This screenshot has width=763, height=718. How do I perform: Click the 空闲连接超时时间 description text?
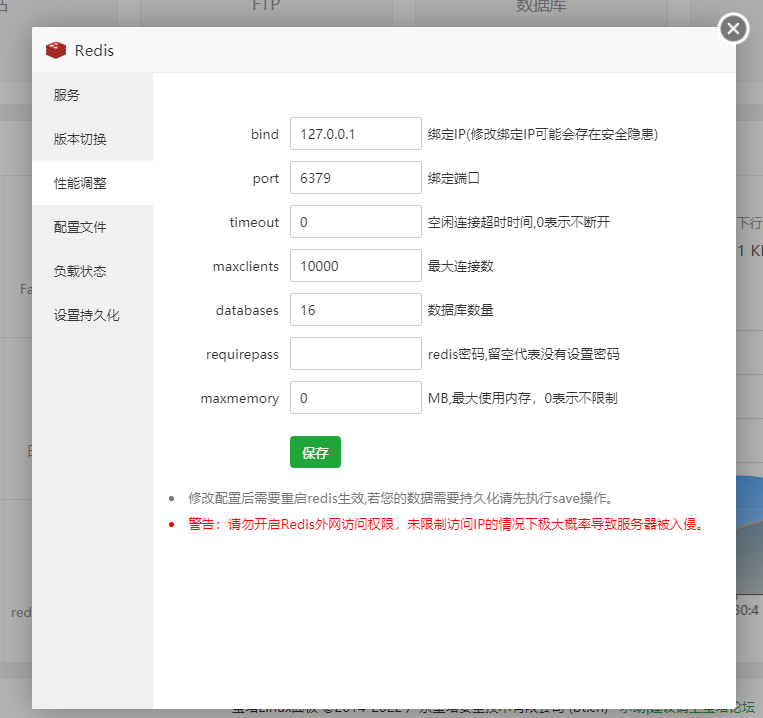click(519, 222)
